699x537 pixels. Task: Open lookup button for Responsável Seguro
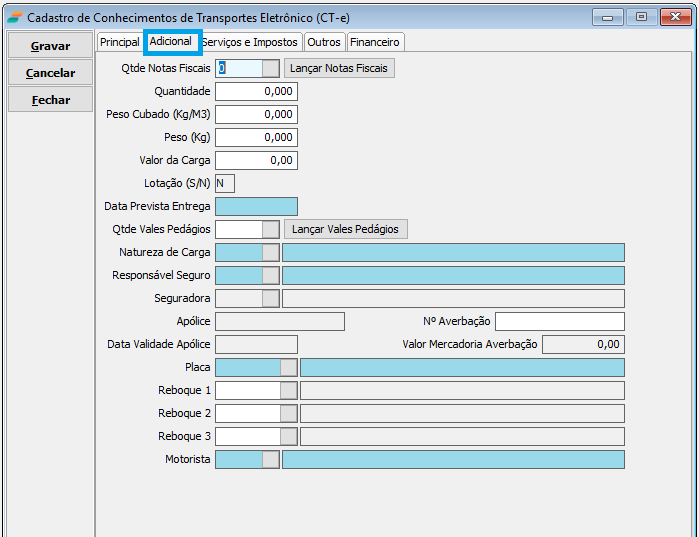271,275
